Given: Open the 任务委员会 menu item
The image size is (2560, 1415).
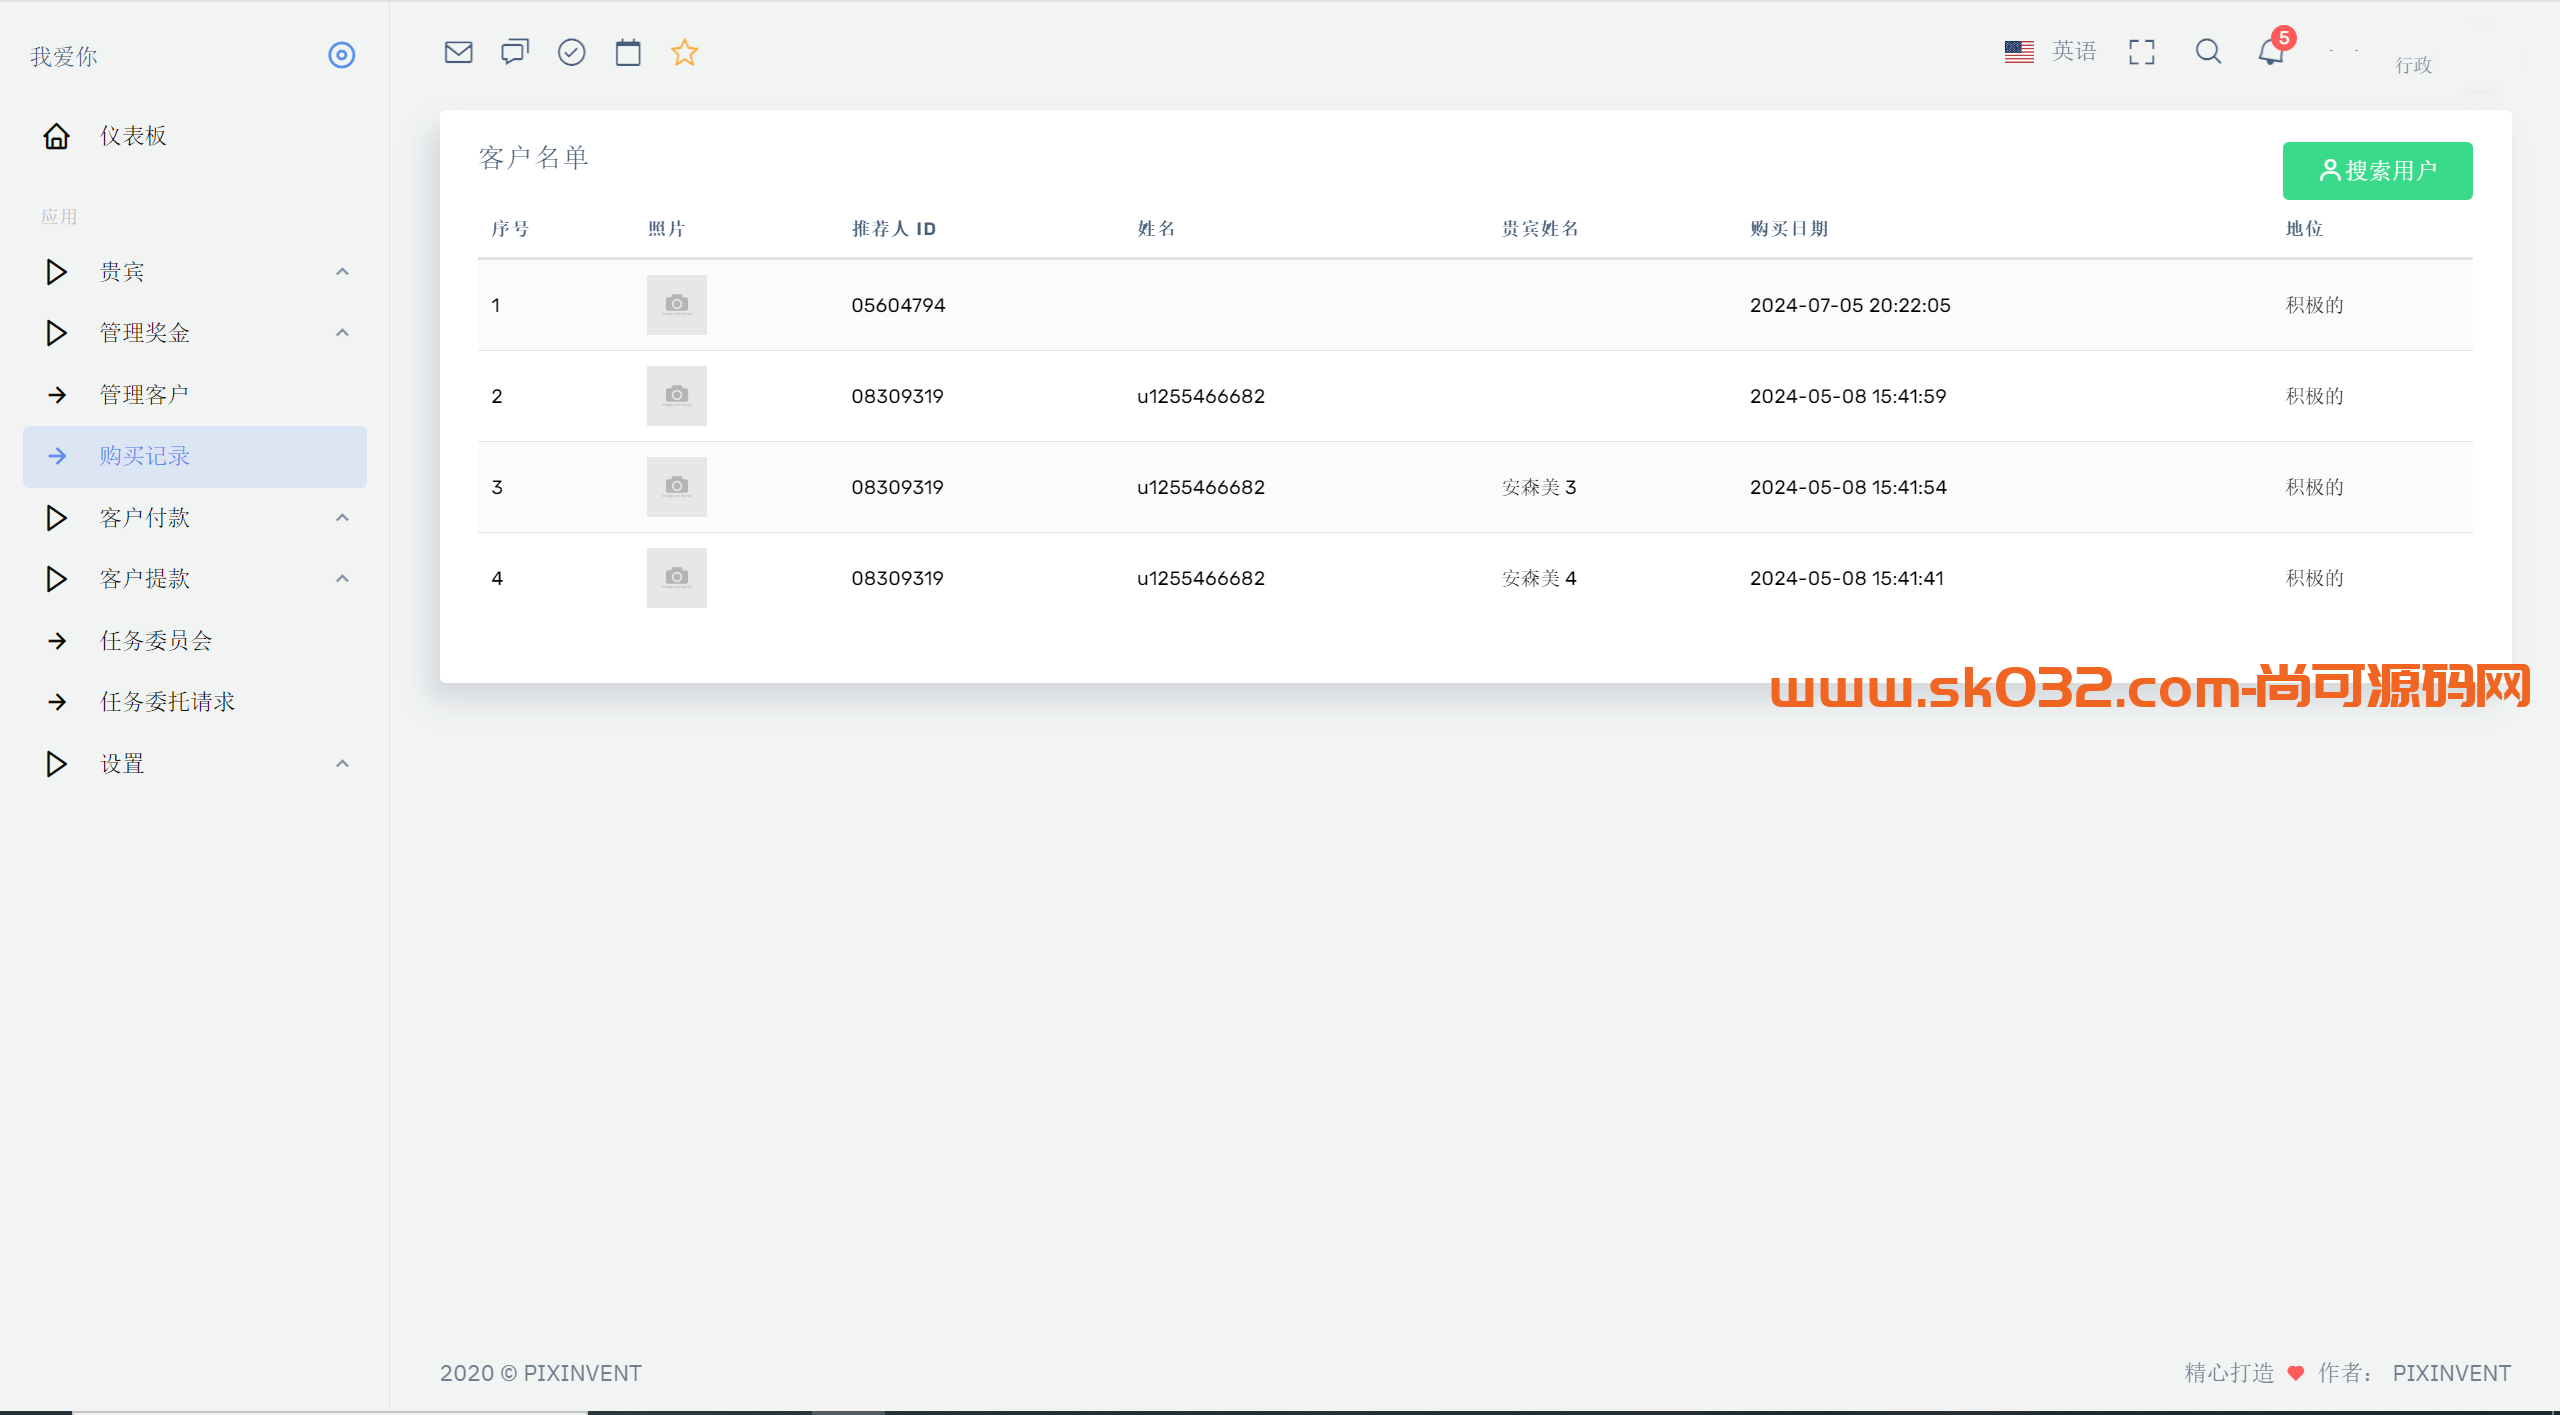Looking at the screenshot, I should (156, 641).
